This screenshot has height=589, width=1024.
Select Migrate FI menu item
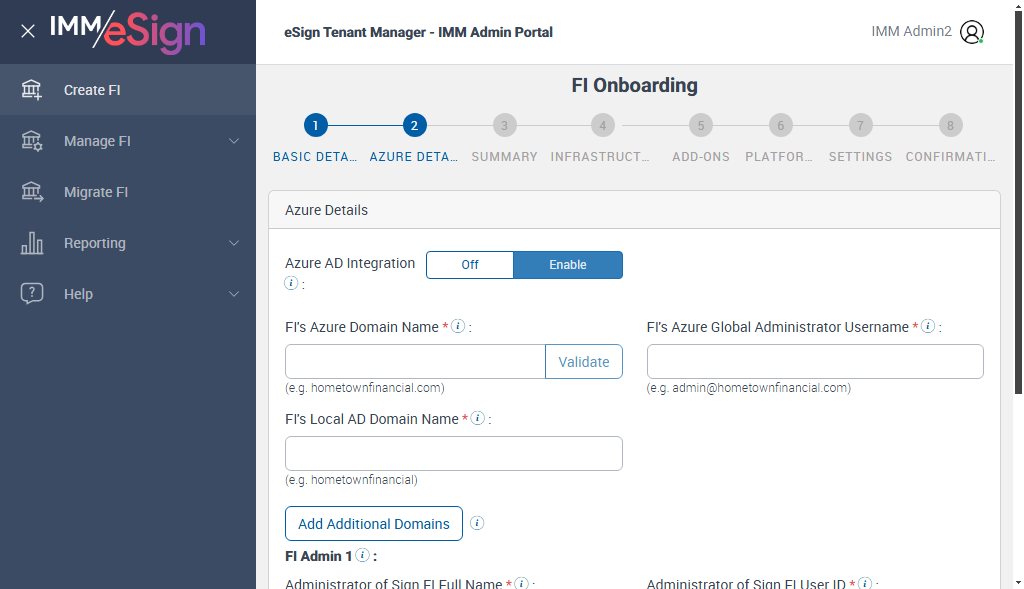[128, 192]
